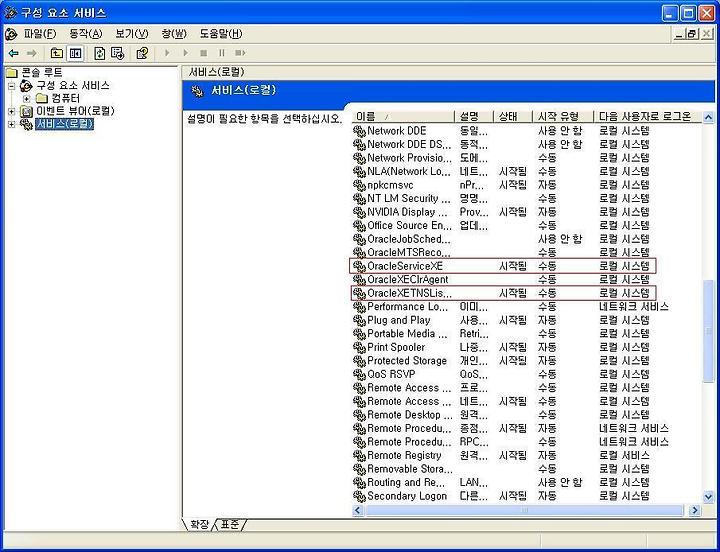Image resolution: width=720 pixels, height=552 pixels.
Task: Click the vertical scrollbar up arrow
Action: (709, 117)
